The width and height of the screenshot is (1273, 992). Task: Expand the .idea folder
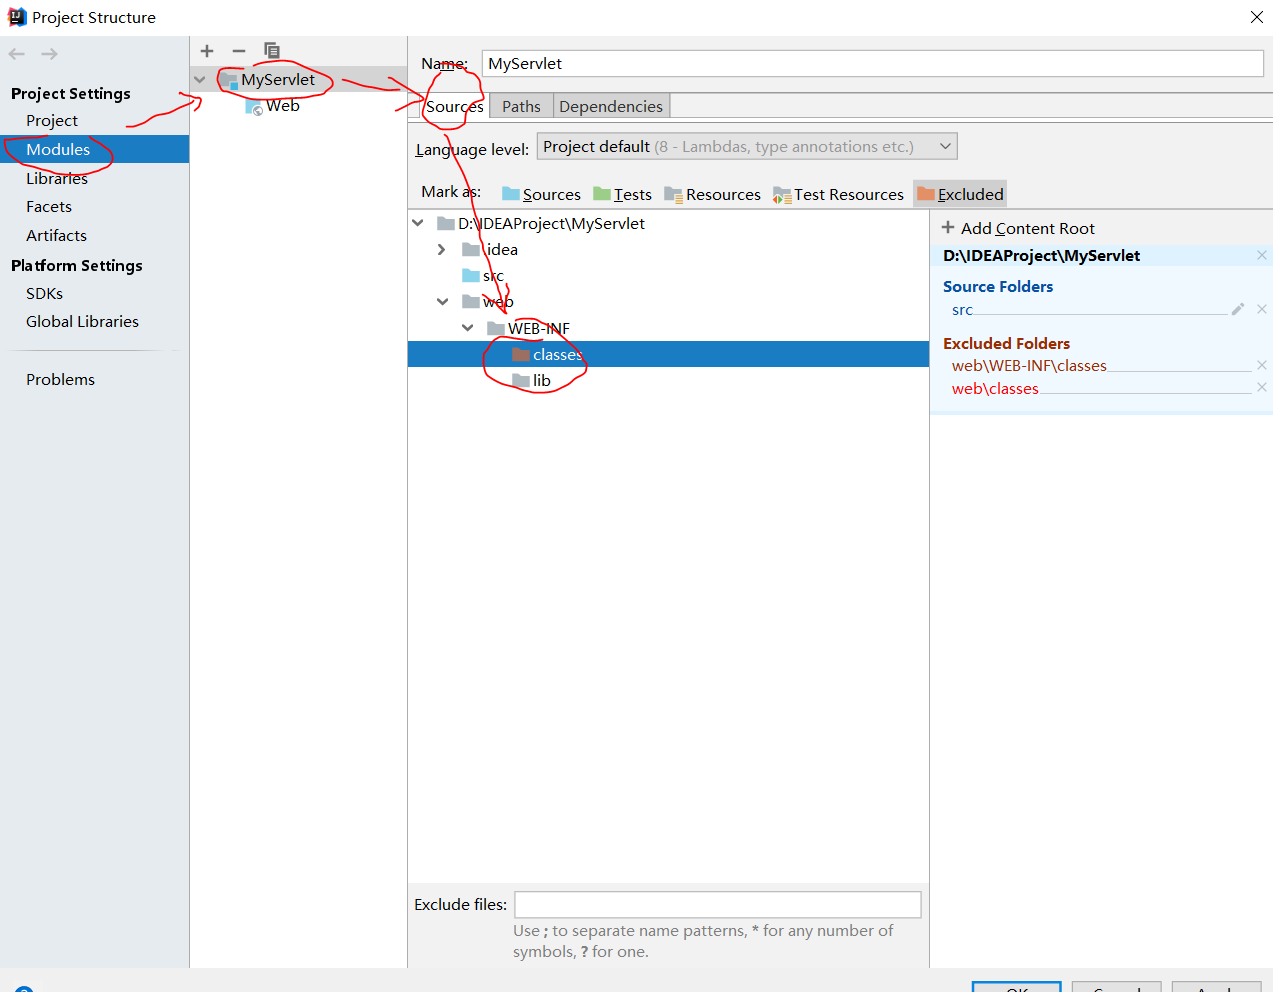pos(442,249)
